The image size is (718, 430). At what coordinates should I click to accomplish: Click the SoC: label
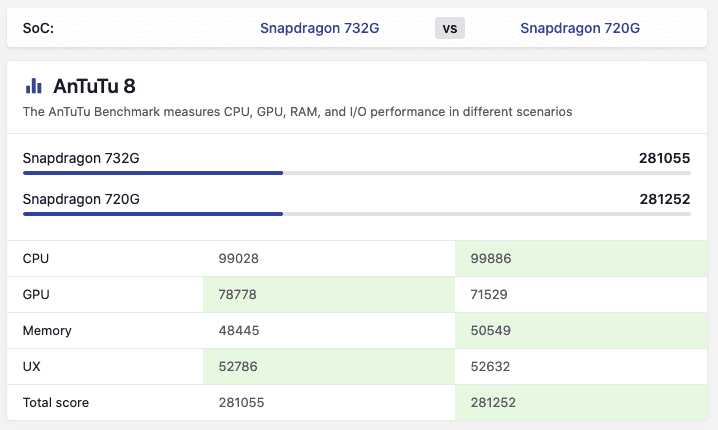pyautogui.click(x=38, y=28)
